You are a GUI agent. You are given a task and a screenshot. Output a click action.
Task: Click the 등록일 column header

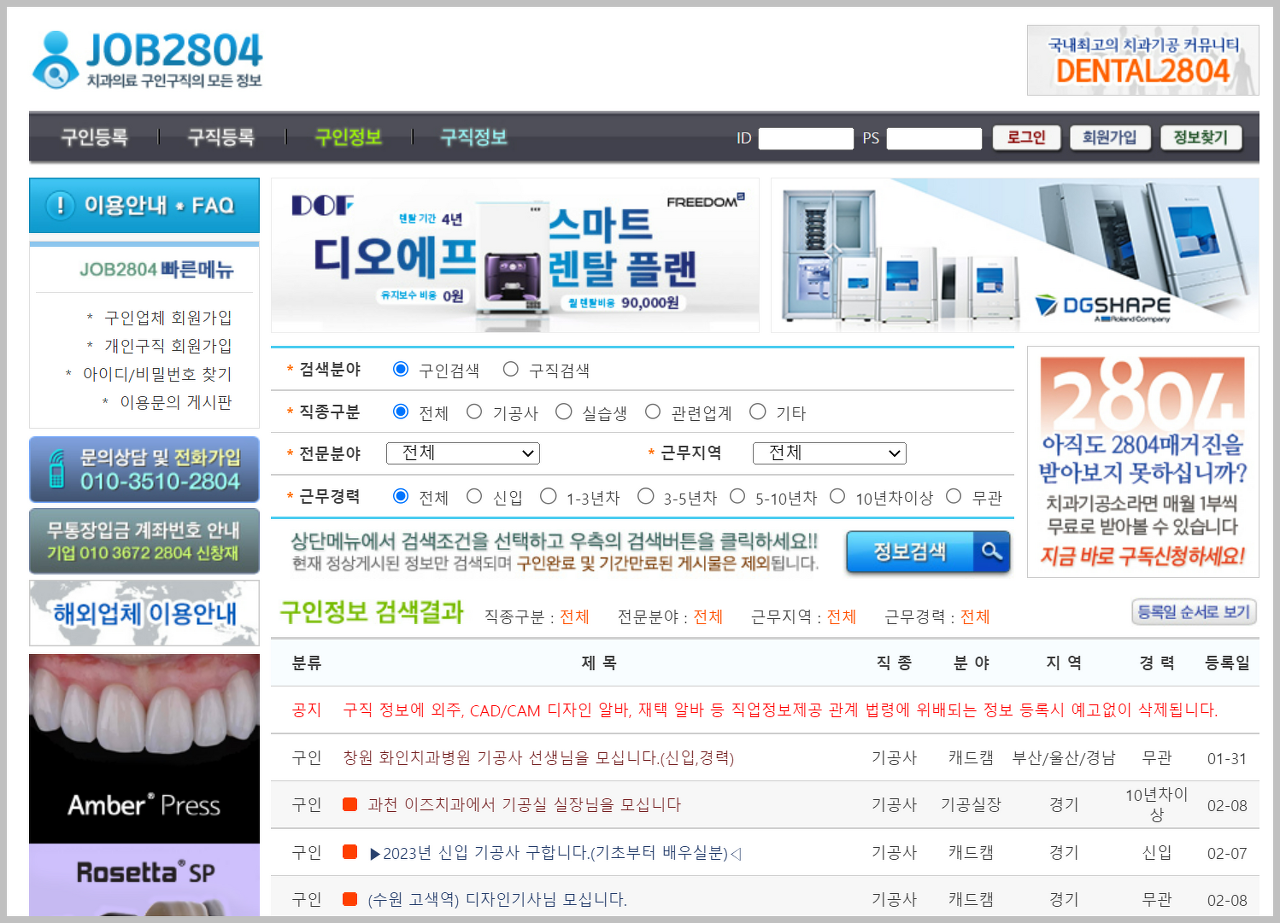coord(1227,662)
